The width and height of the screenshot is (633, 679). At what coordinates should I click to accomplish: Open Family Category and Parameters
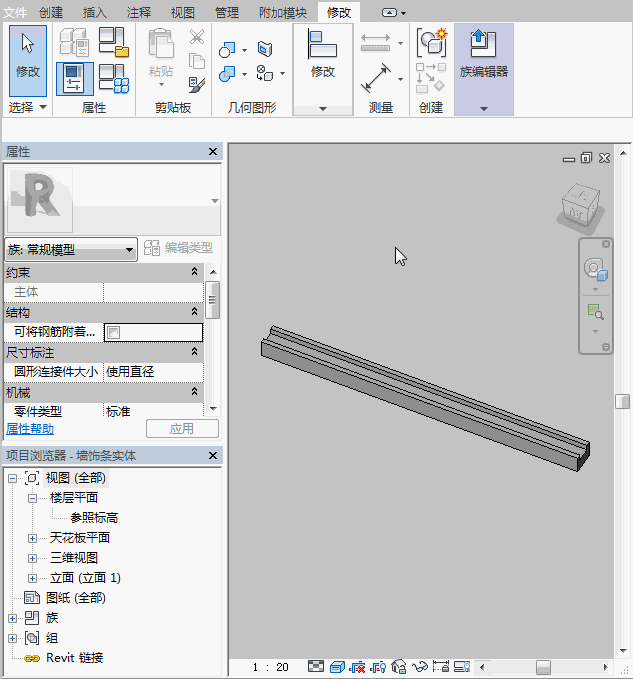pos(113,42)
